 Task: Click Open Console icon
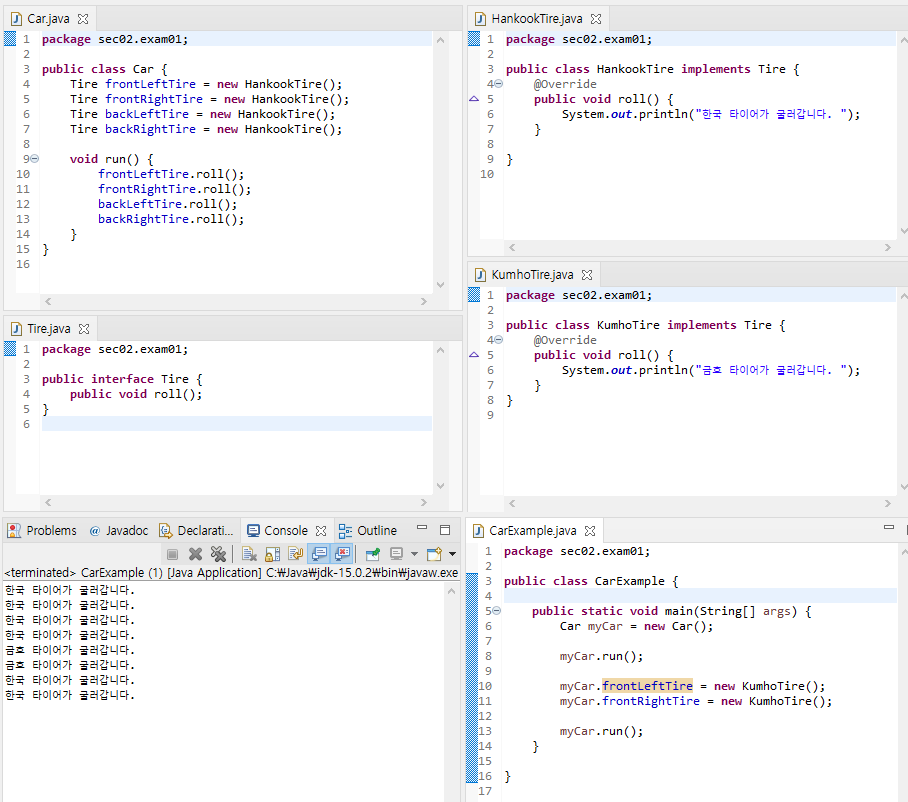pyautogui.click(x=434, y=554)
